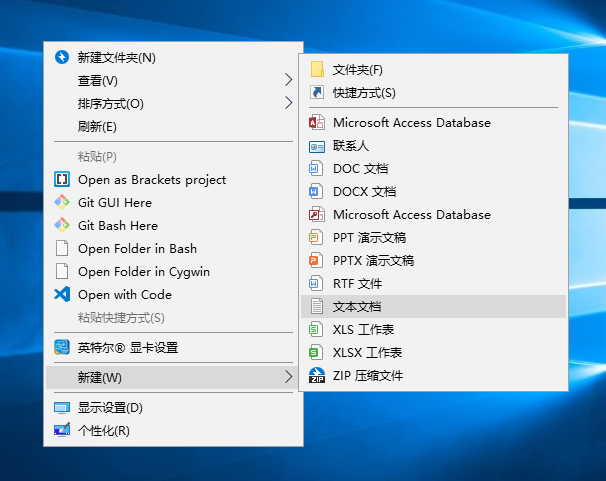
Task: Open 显示设置(D) display settings
Action: coord(110,408)
